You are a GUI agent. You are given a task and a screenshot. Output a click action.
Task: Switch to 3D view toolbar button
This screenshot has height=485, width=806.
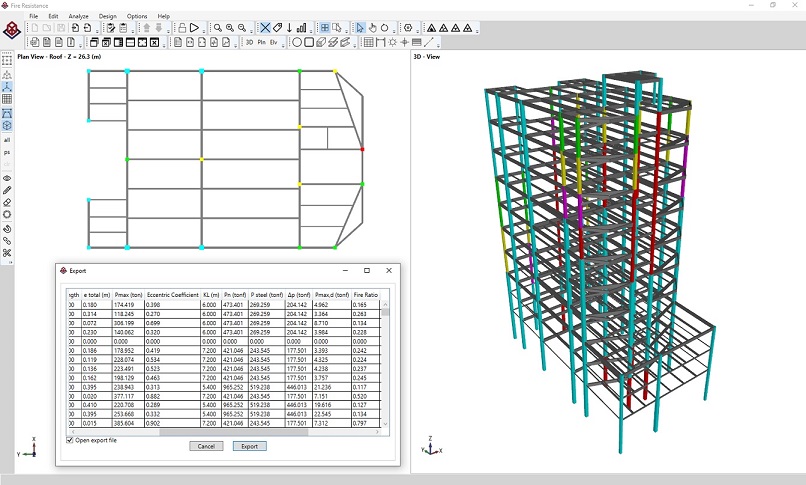click(x=249, y=43)
